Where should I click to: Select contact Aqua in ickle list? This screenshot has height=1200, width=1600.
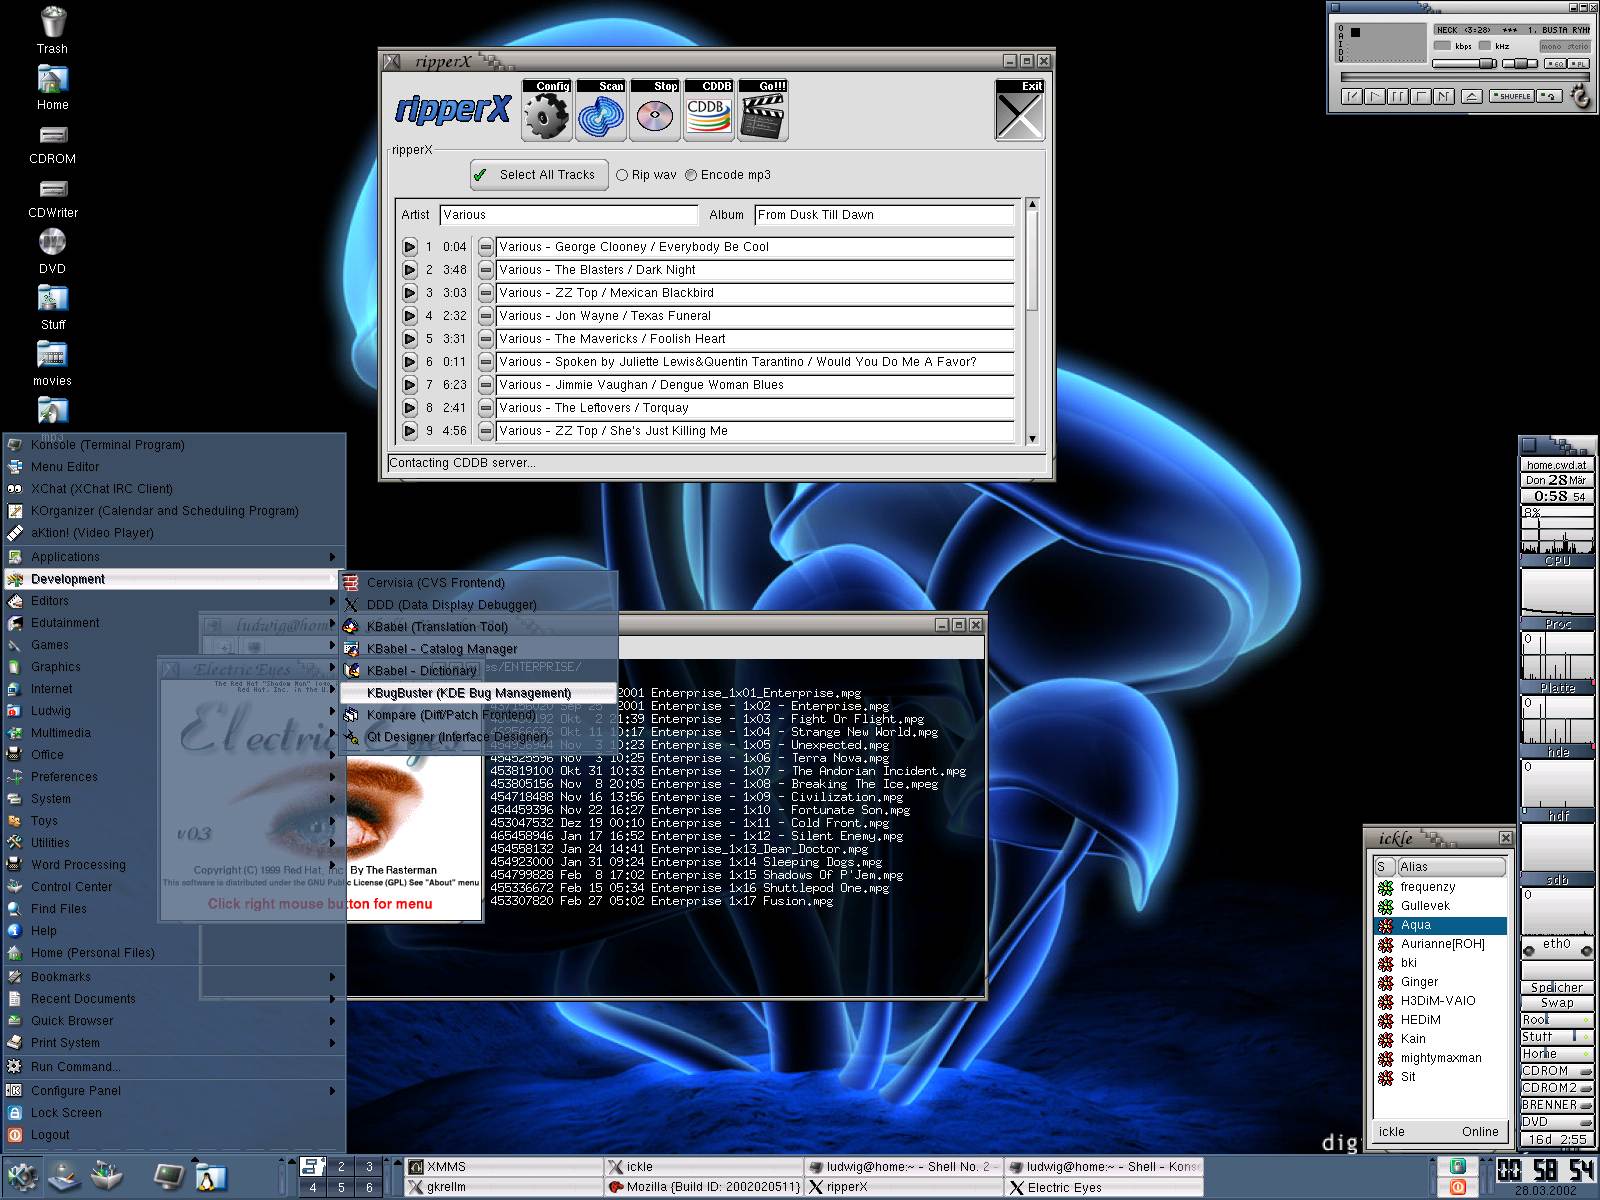[x=1440, y=925]
